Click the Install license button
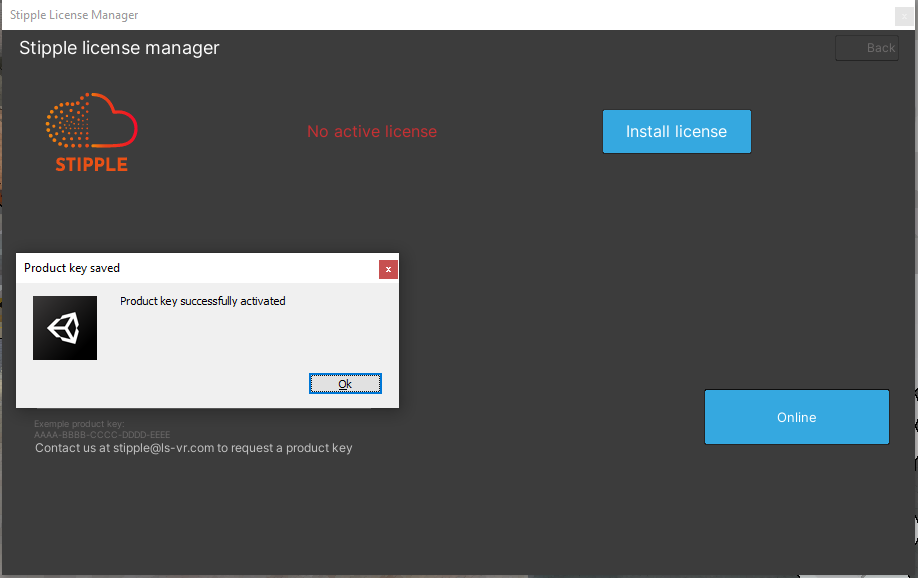 tap(677, 132)
